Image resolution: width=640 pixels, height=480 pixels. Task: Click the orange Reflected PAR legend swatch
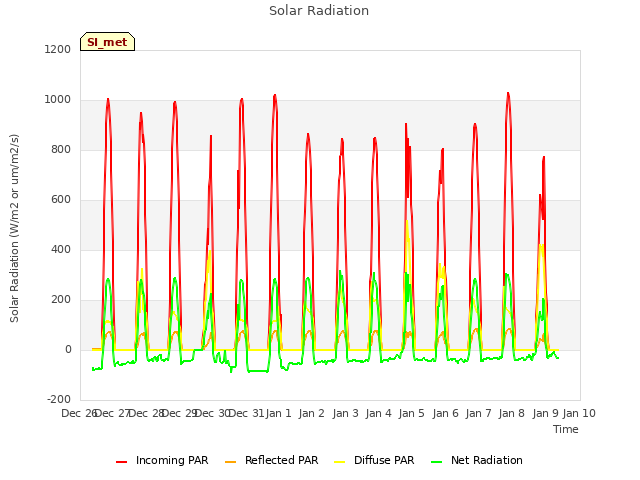pos(231,462)
